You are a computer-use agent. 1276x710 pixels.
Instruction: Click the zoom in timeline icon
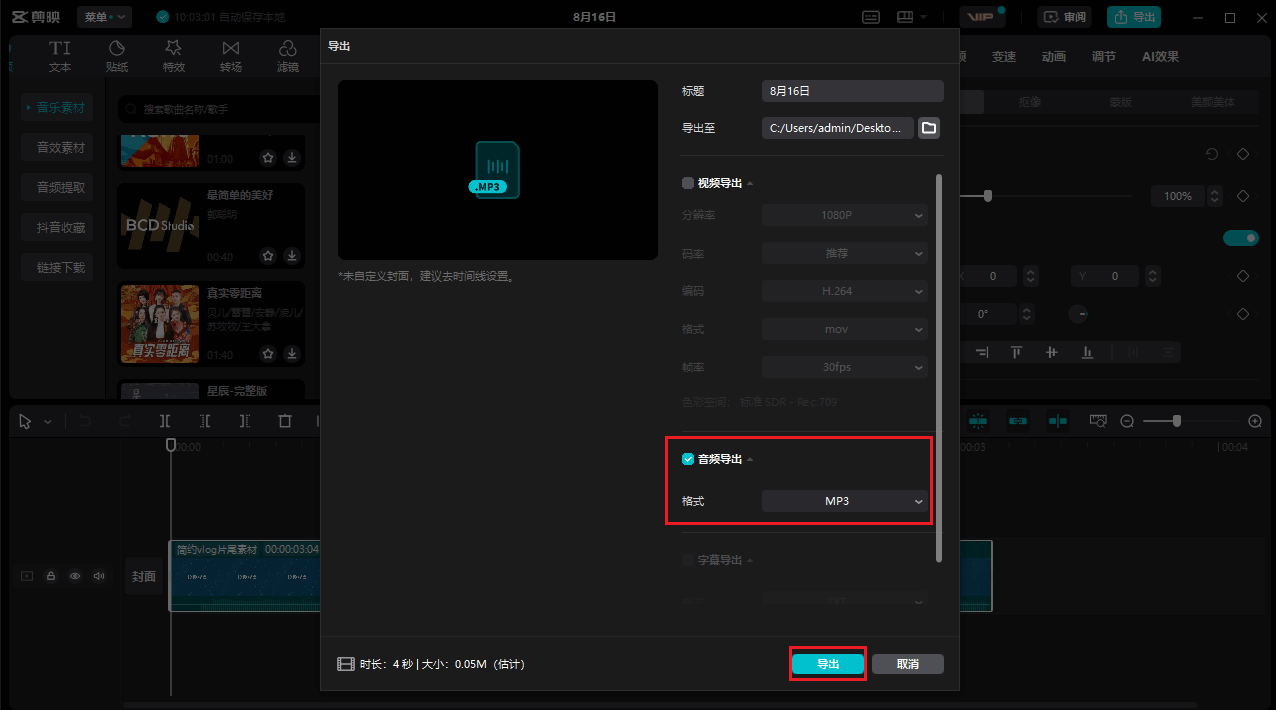(1255, 421)
